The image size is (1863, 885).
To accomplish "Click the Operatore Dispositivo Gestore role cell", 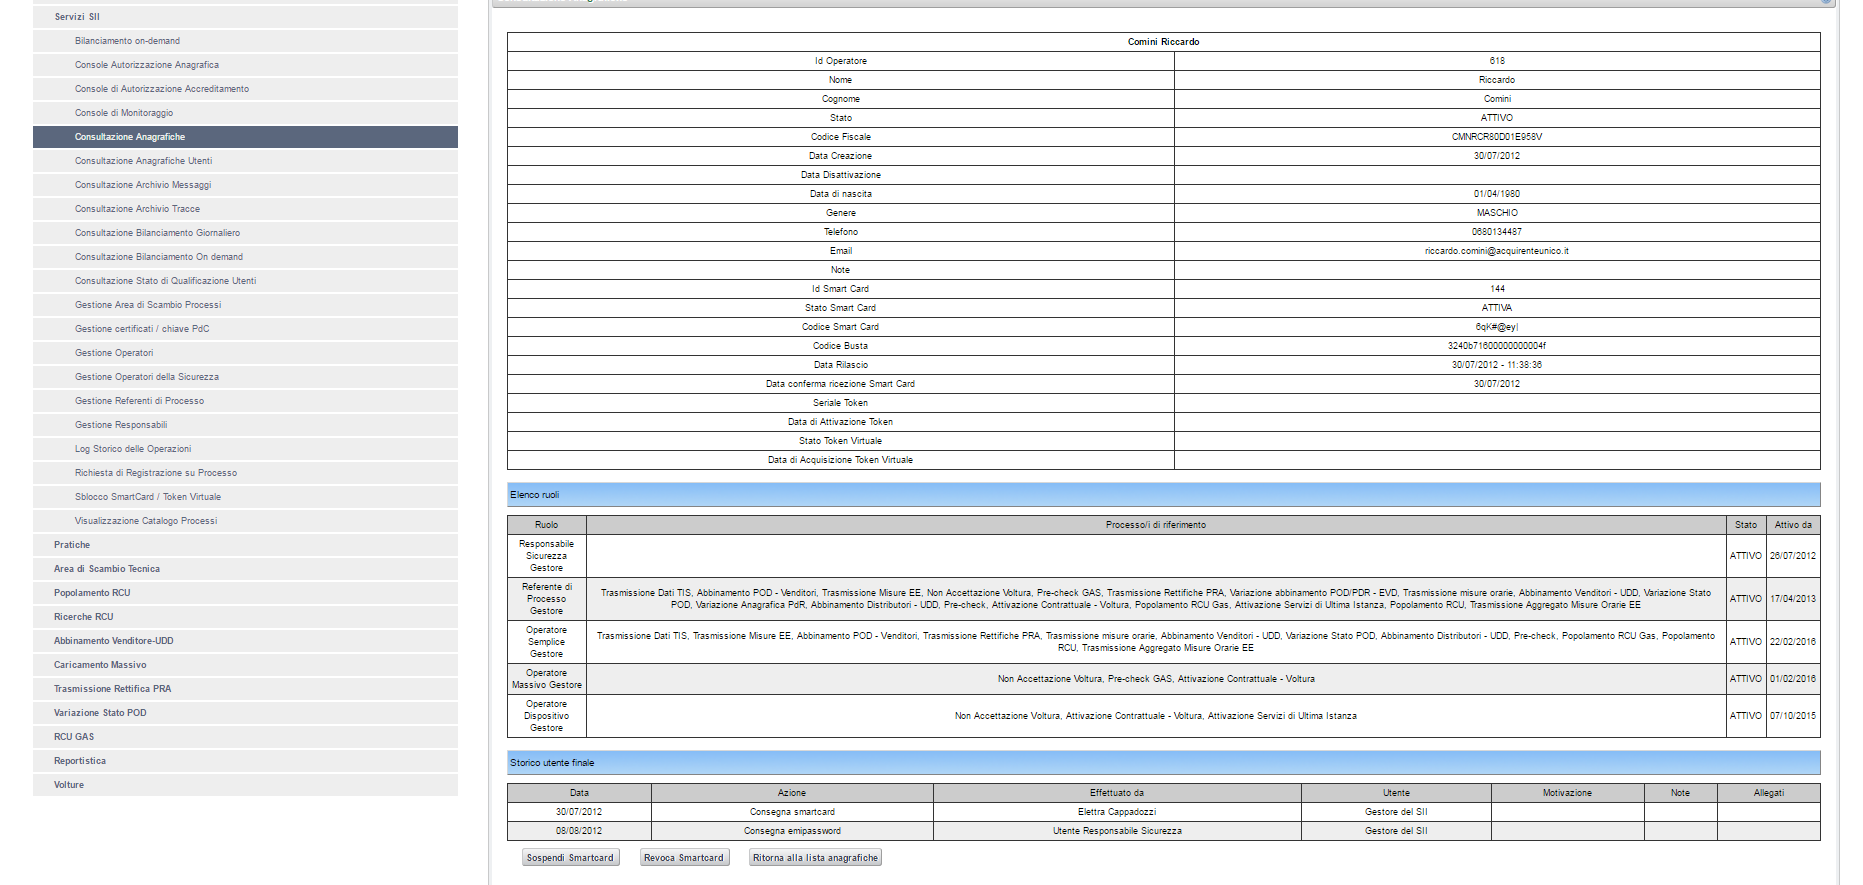I will [546, 716].
